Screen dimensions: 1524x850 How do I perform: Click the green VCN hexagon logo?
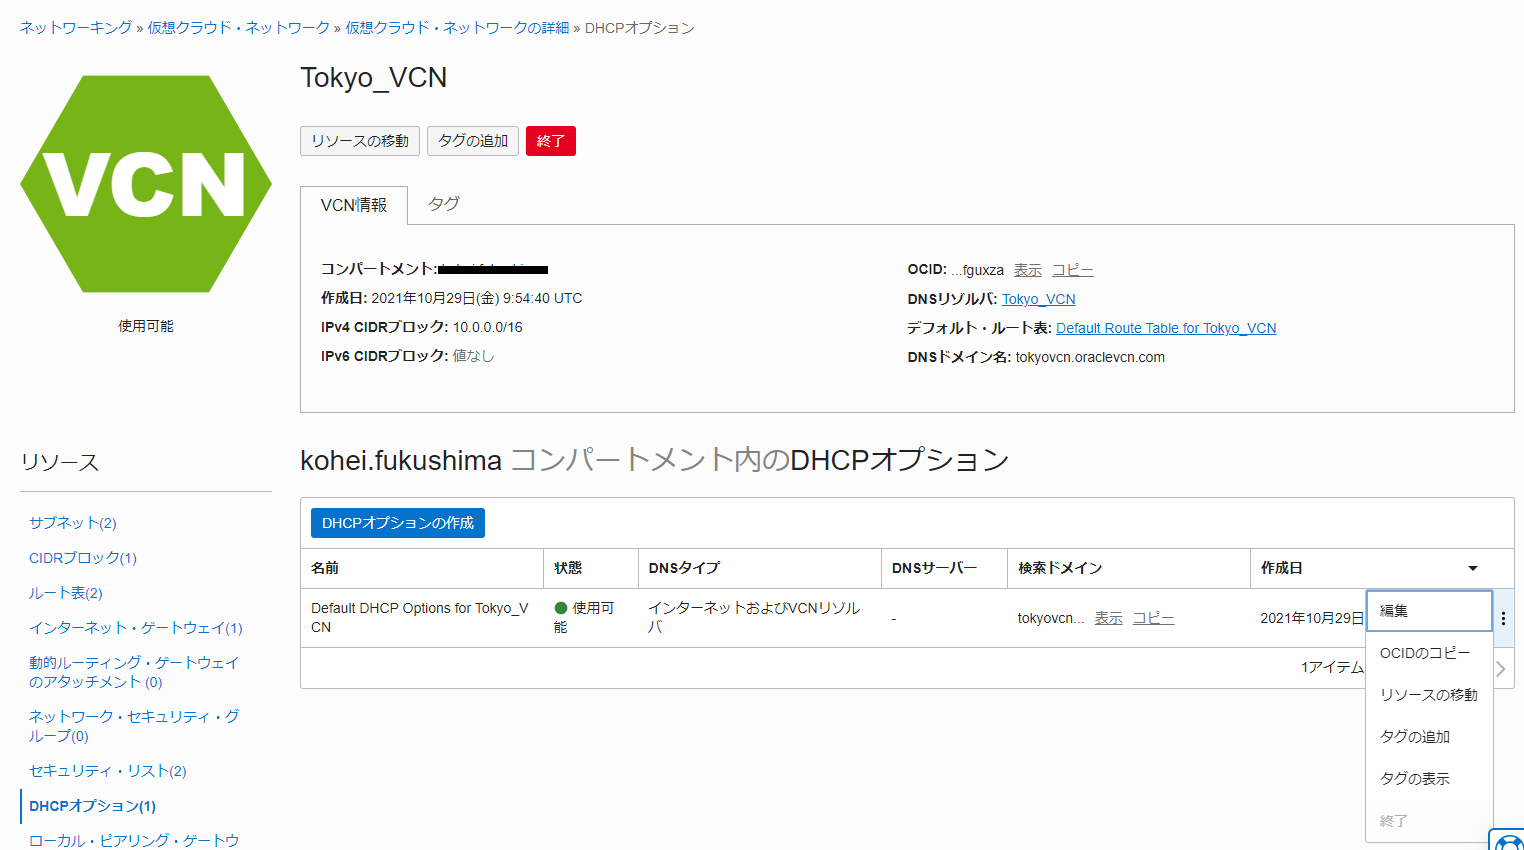[146, 184]
